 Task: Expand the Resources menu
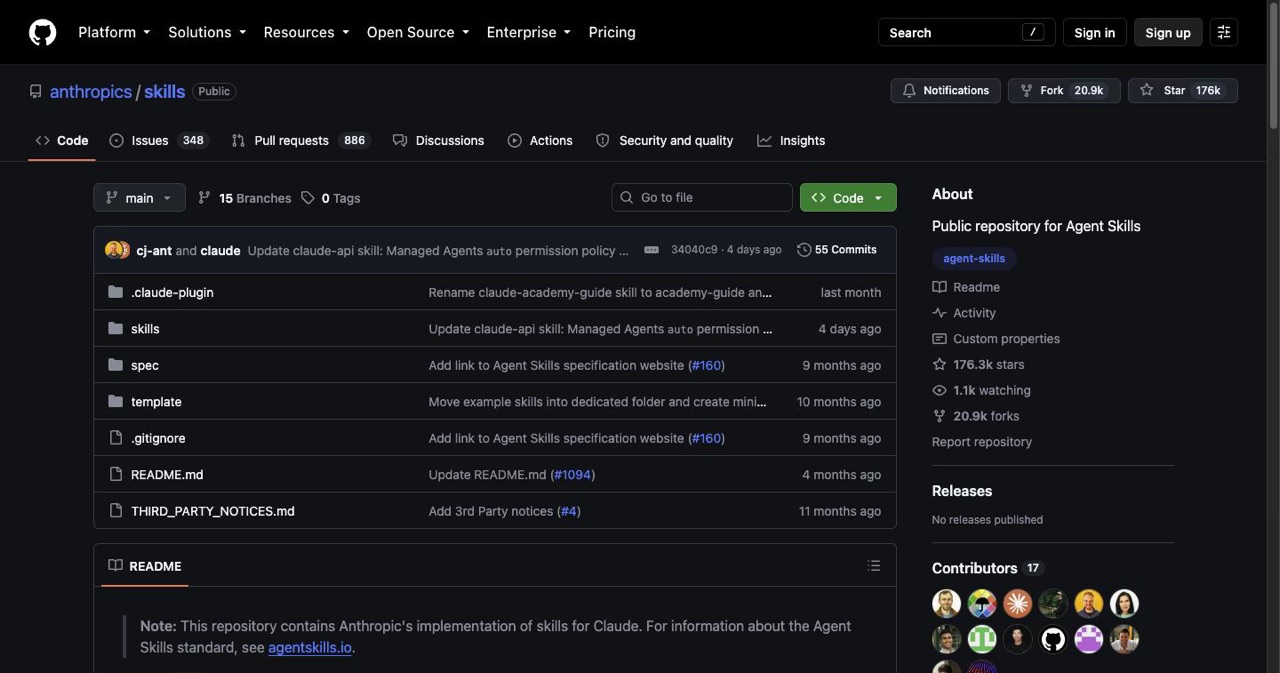point(306,32)
